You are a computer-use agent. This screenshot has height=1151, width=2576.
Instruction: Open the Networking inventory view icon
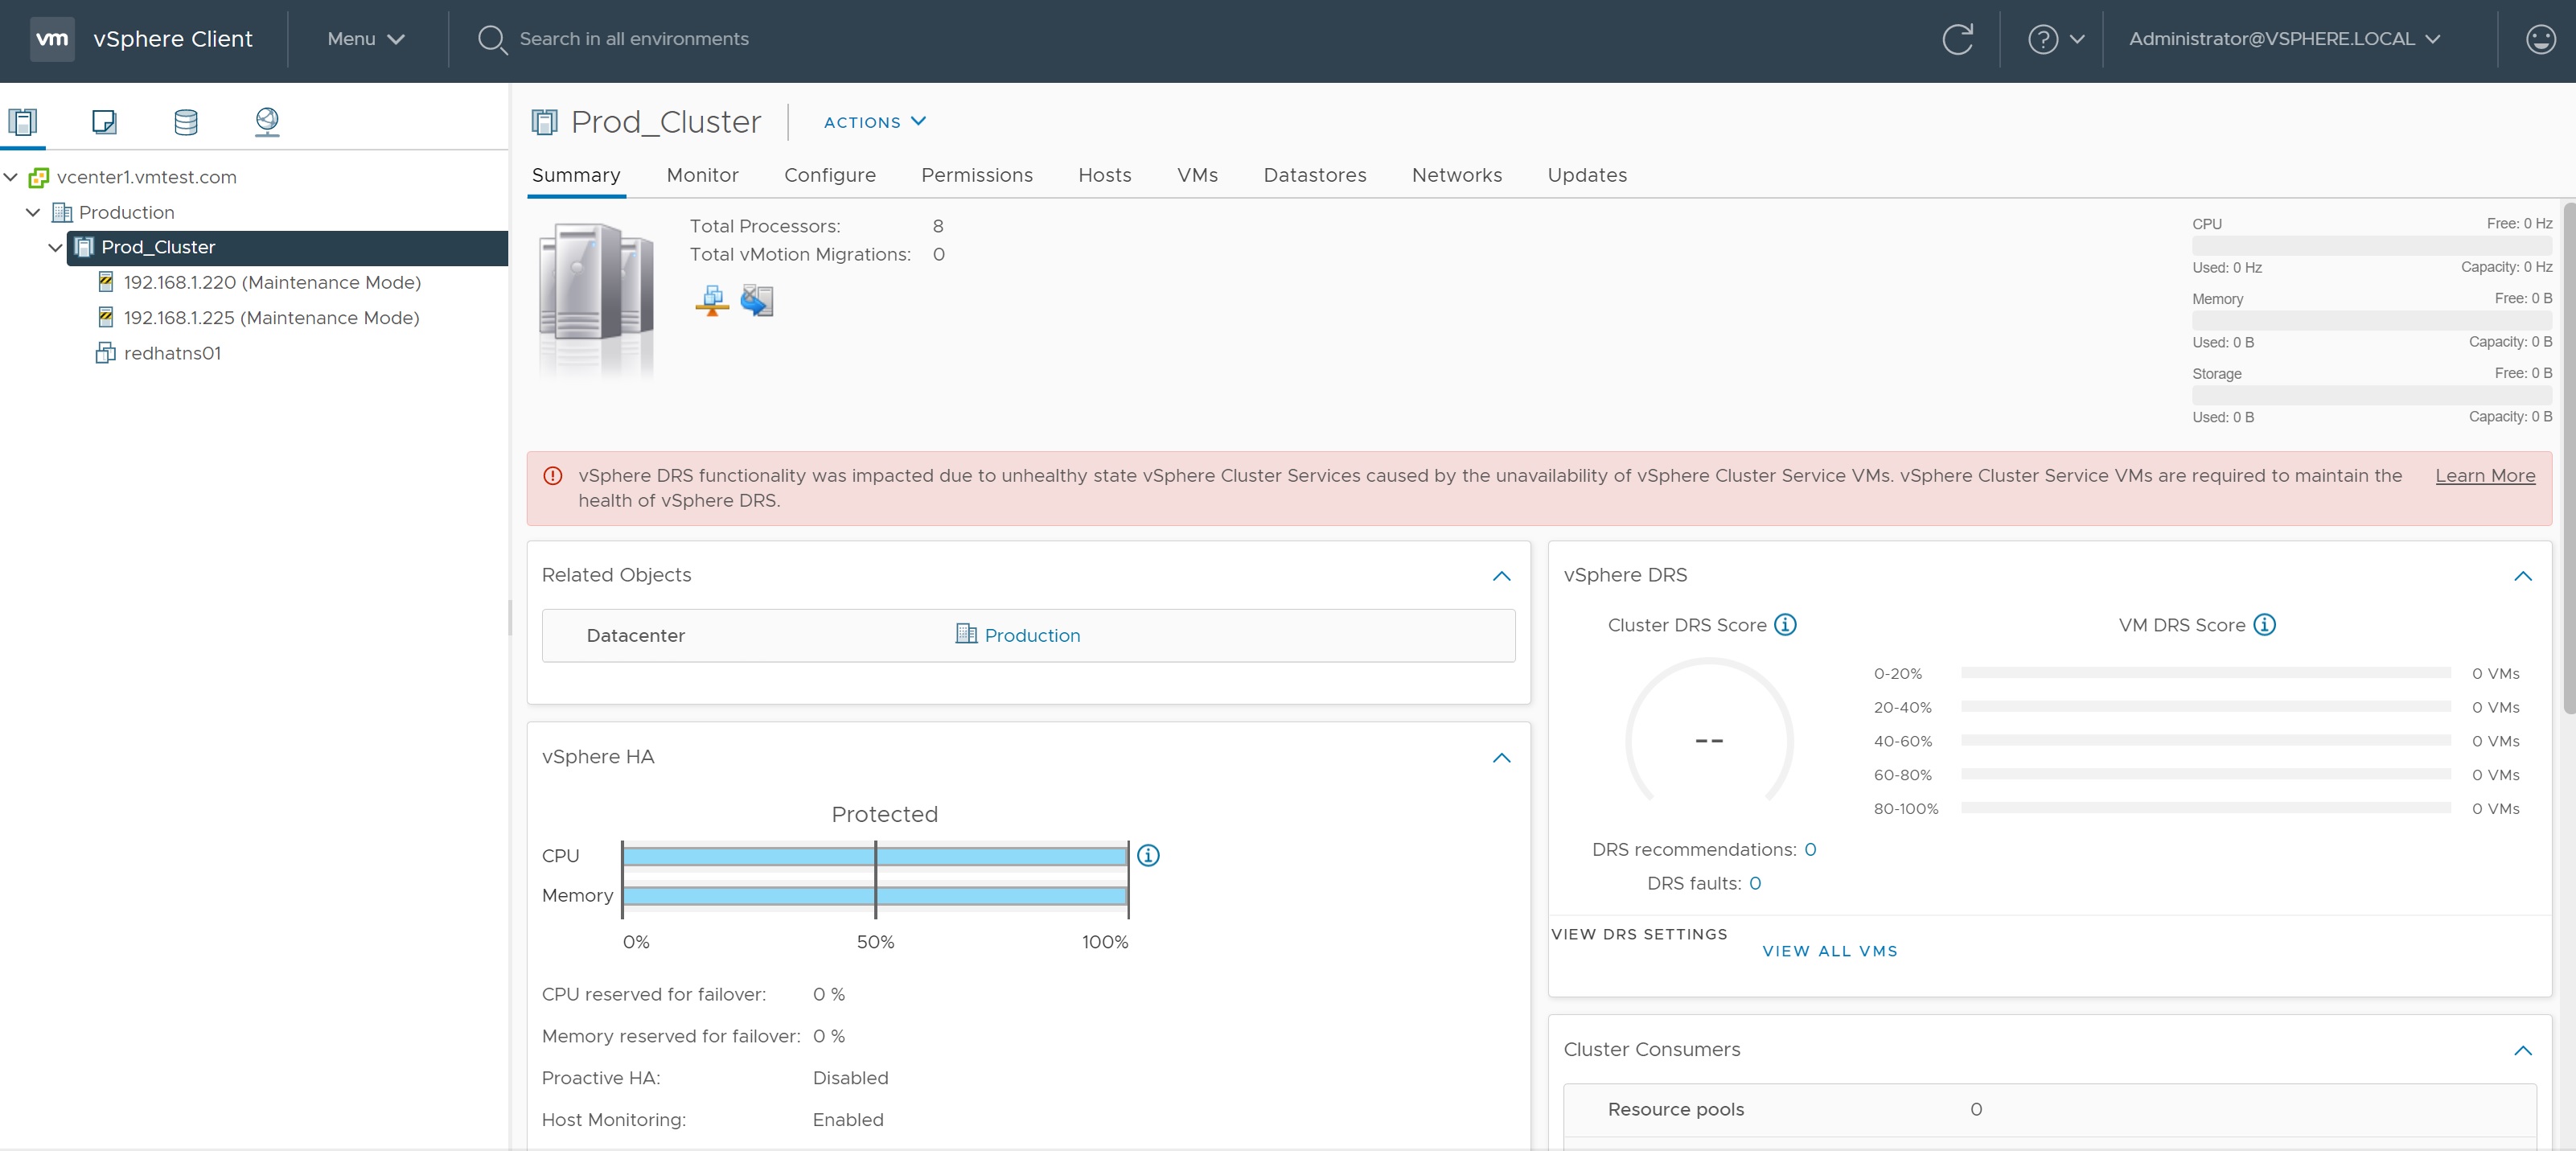[267, 122]
